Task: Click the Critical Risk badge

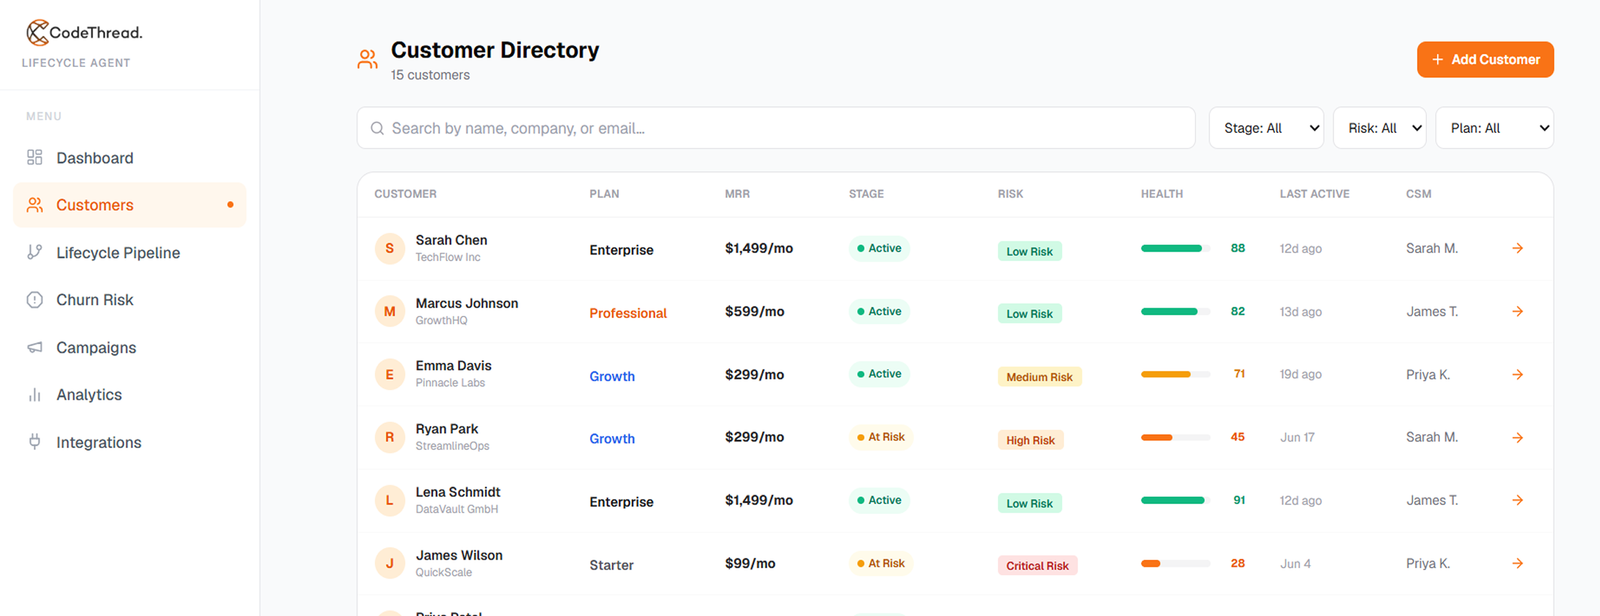Action: tap(1037, 566)
